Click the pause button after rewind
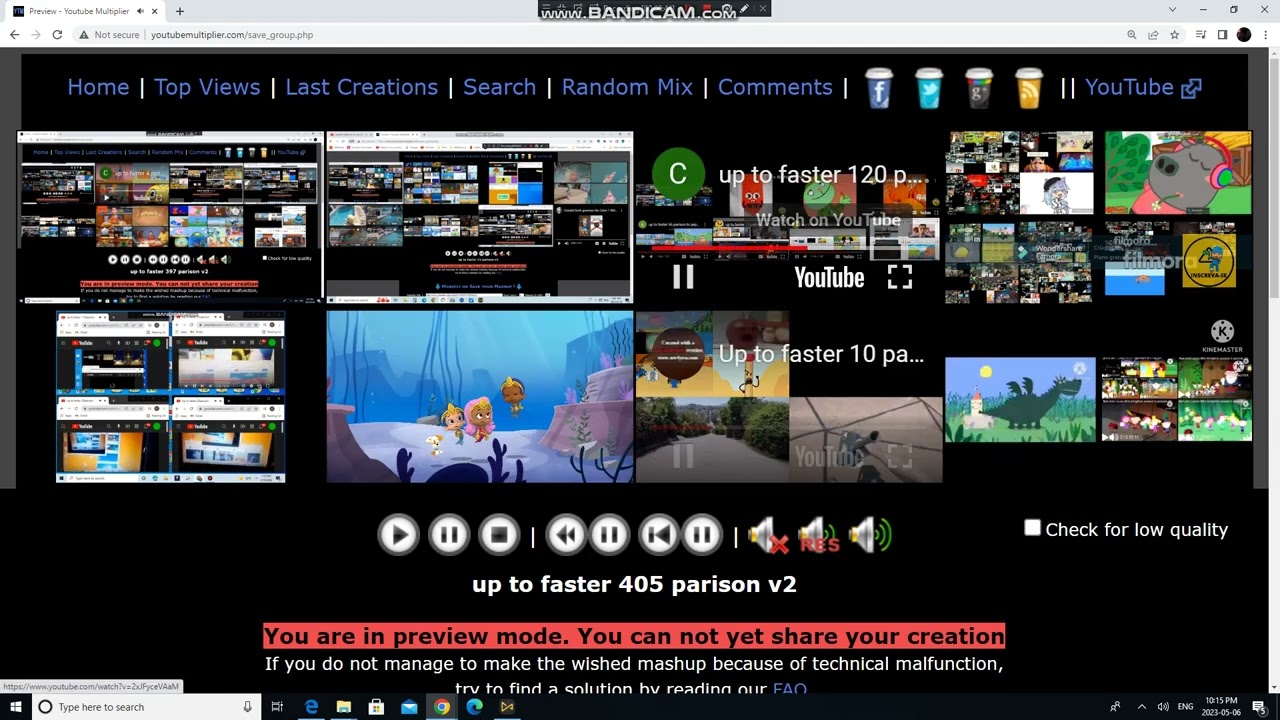This screenshot has height=720, width=1280. pos(609,535)
